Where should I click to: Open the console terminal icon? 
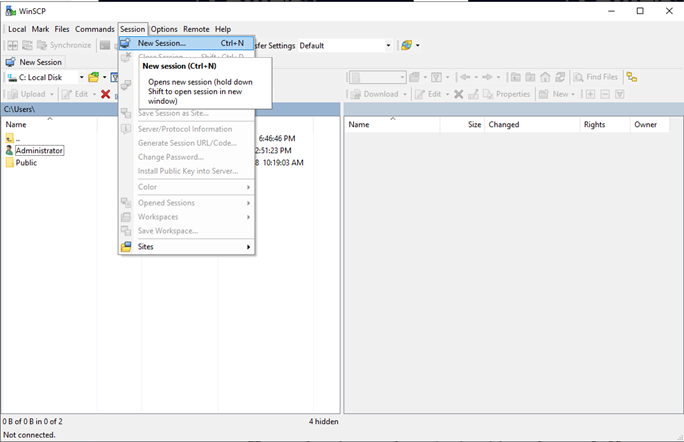(105, 45)
